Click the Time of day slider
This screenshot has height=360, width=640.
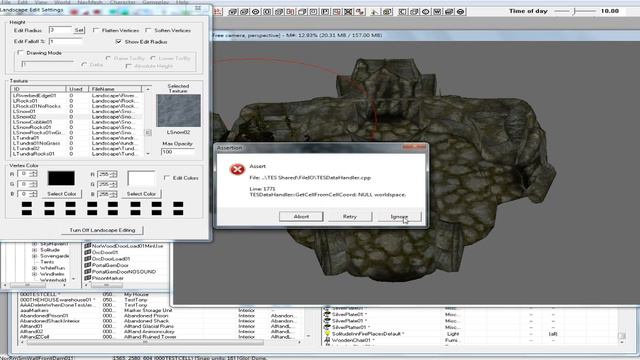tap(575, 11)
